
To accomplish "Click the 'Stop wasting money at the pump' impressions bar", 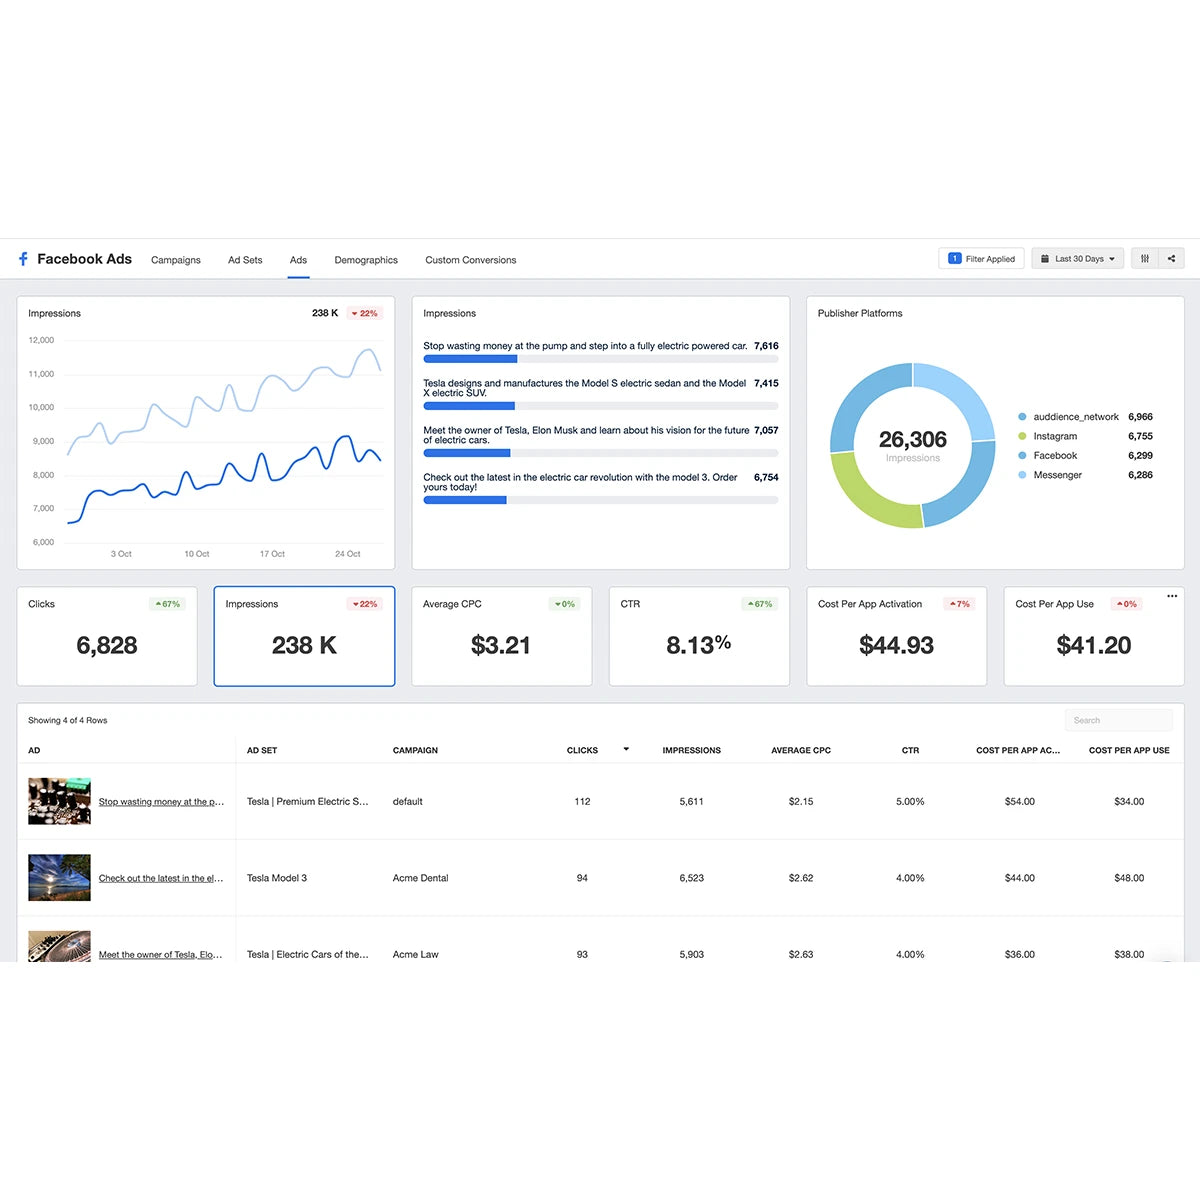I will tap(601, 359).
